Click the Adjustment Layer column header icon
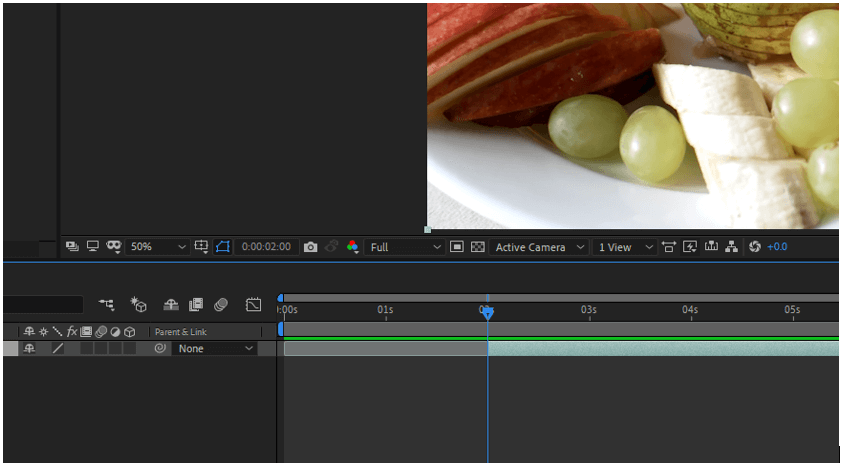Screen dimensions: 841x467 (x=115, y=332)
